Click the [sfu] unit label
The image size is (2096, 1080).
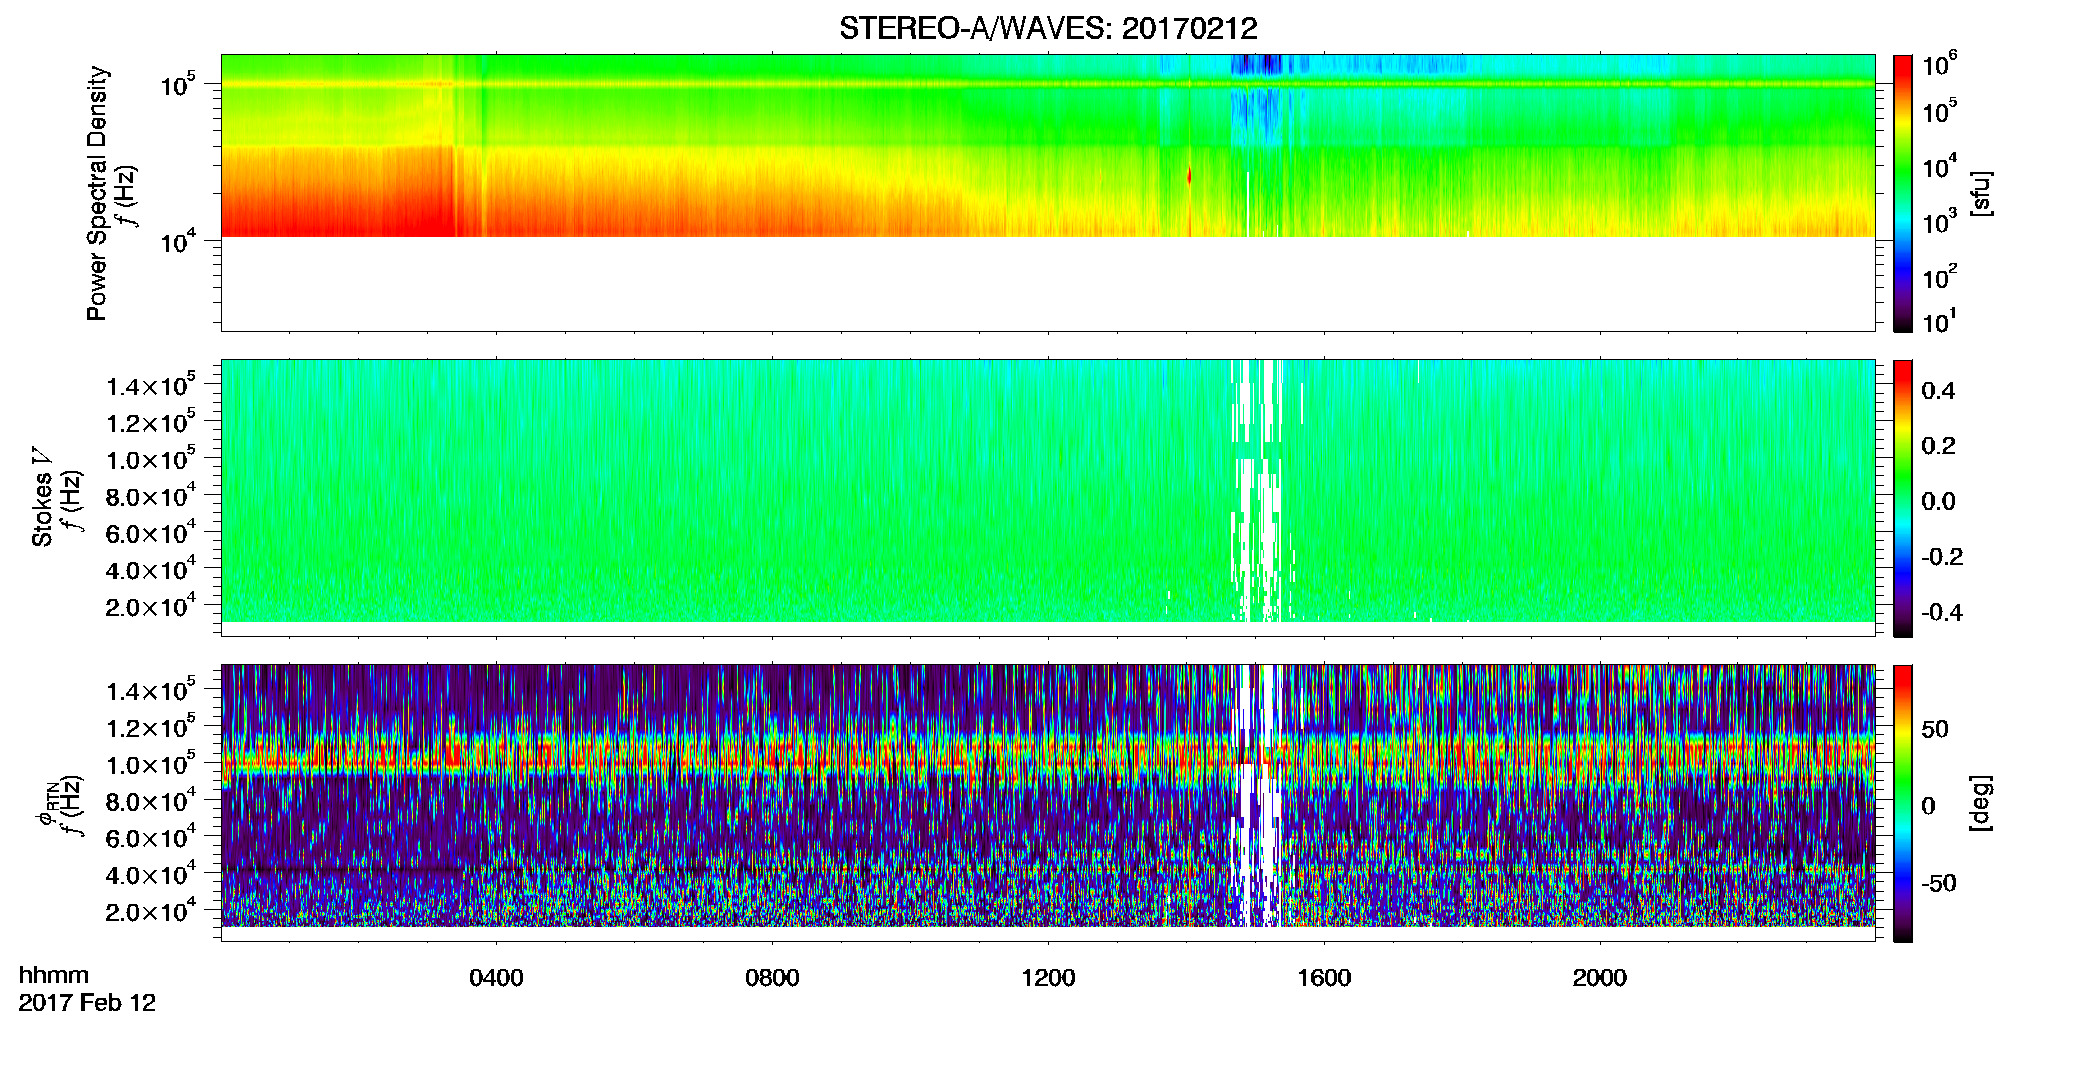pos(1981,194)
